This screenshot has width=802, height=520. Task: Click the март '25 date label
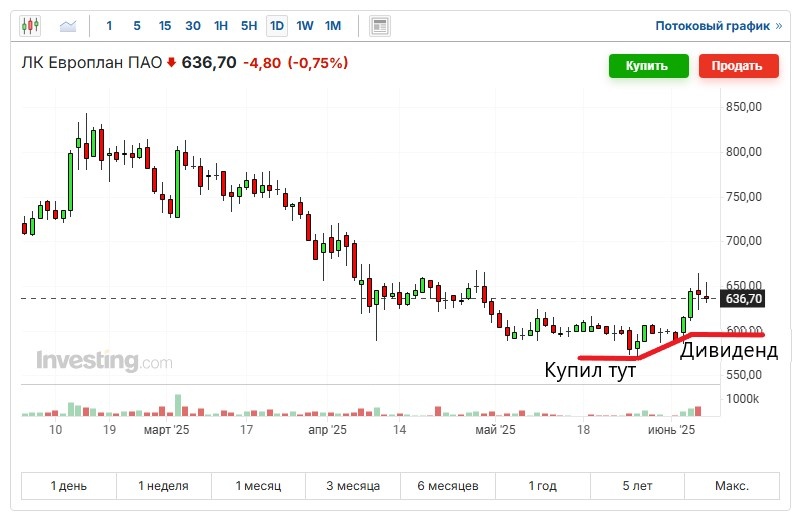166,429
